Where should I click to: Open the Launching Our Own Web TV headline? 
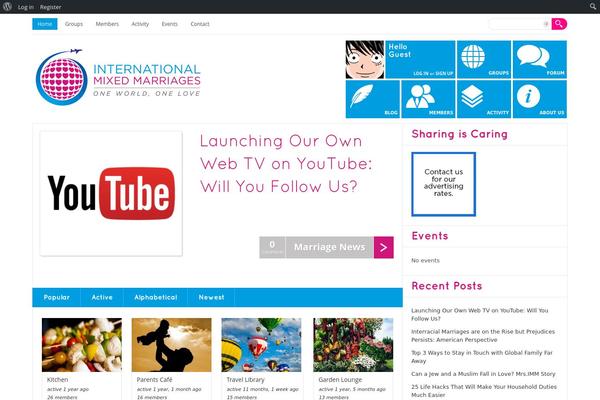[285, 164]
